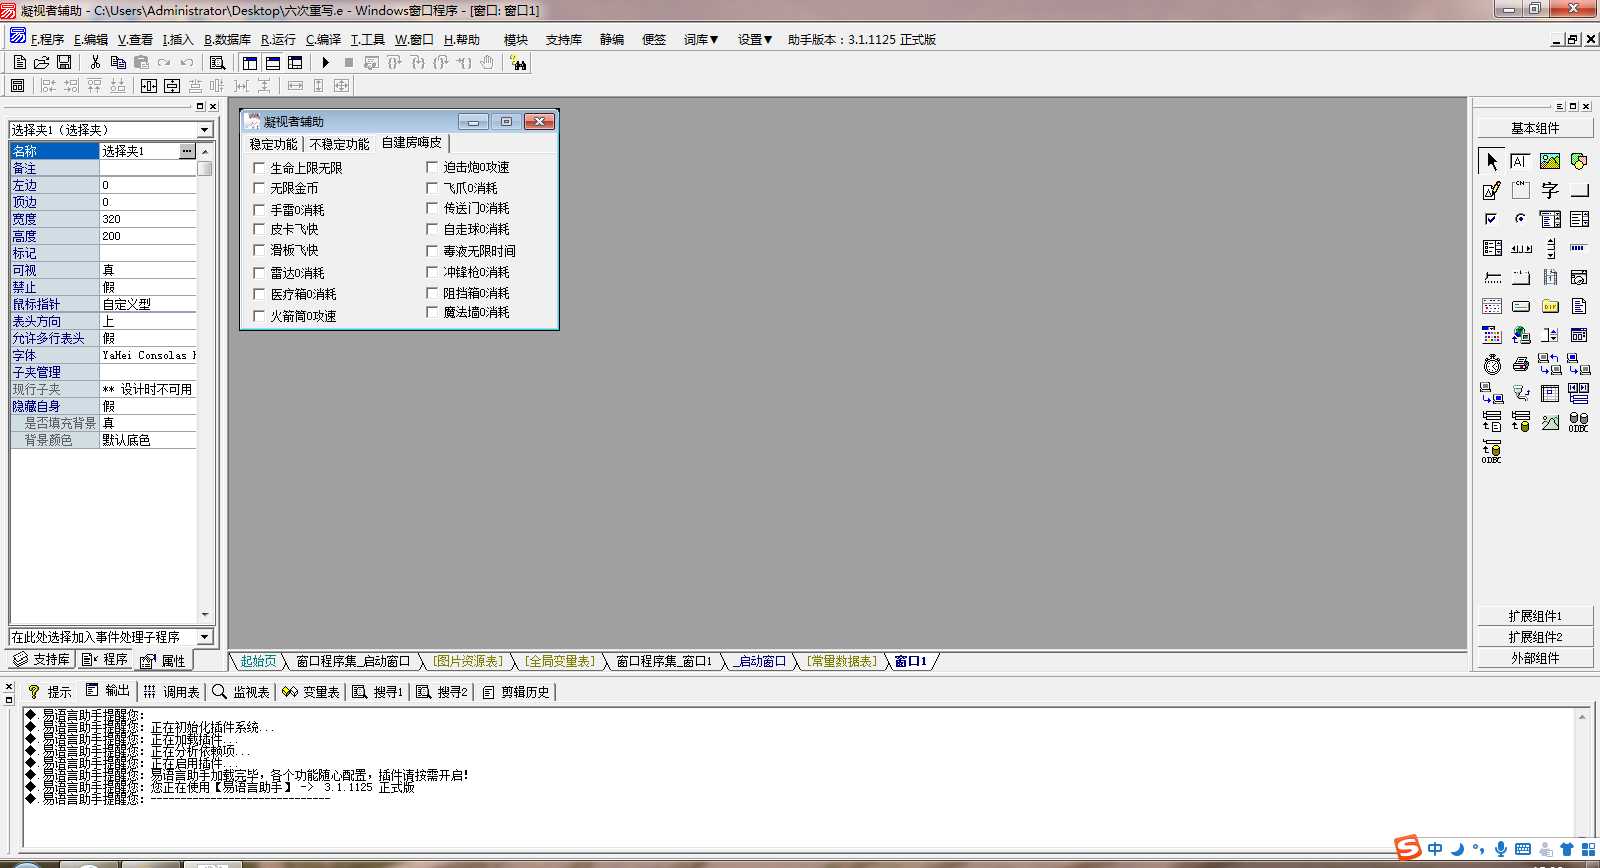Enable the 生命上限无限 checkbox
This screenshot has height=868, width=1600.
[259, 168]
